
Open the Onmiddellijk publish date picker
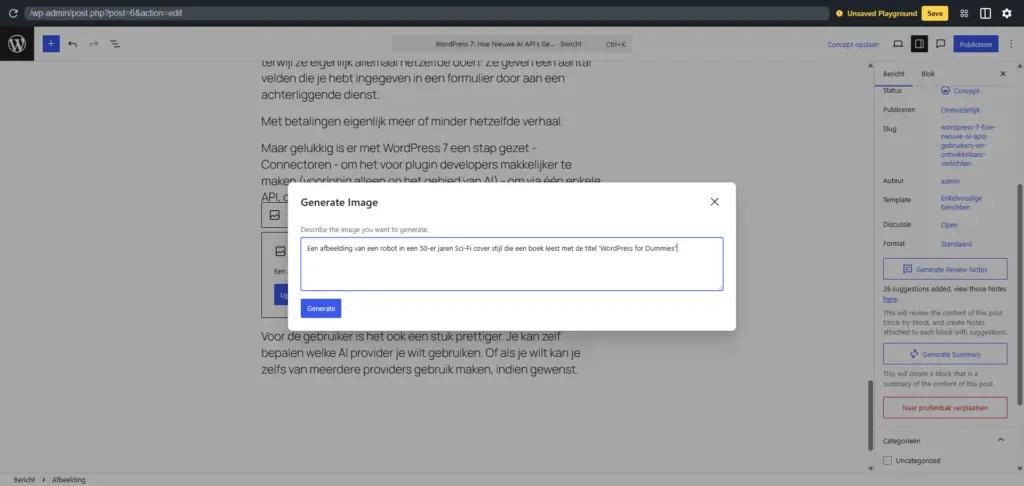pyautogui.click(x=960, y=110)
